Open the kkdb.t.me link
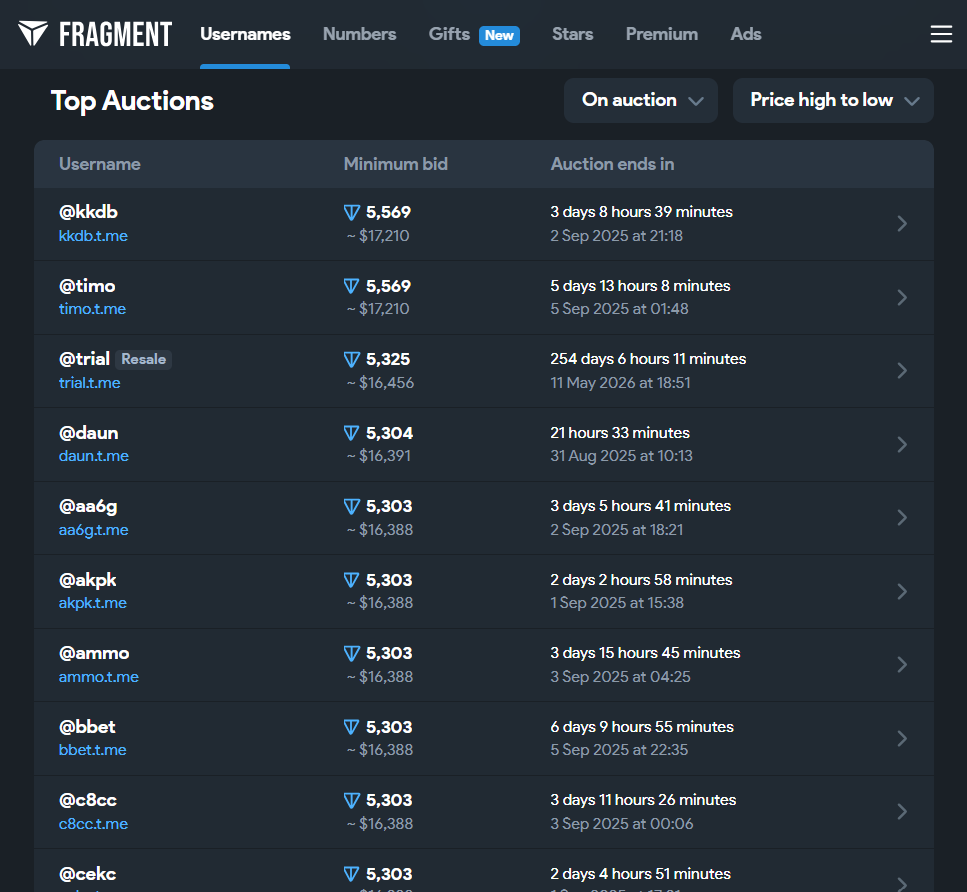The height and width of the screenshot is (892, 967). (93, 236)
